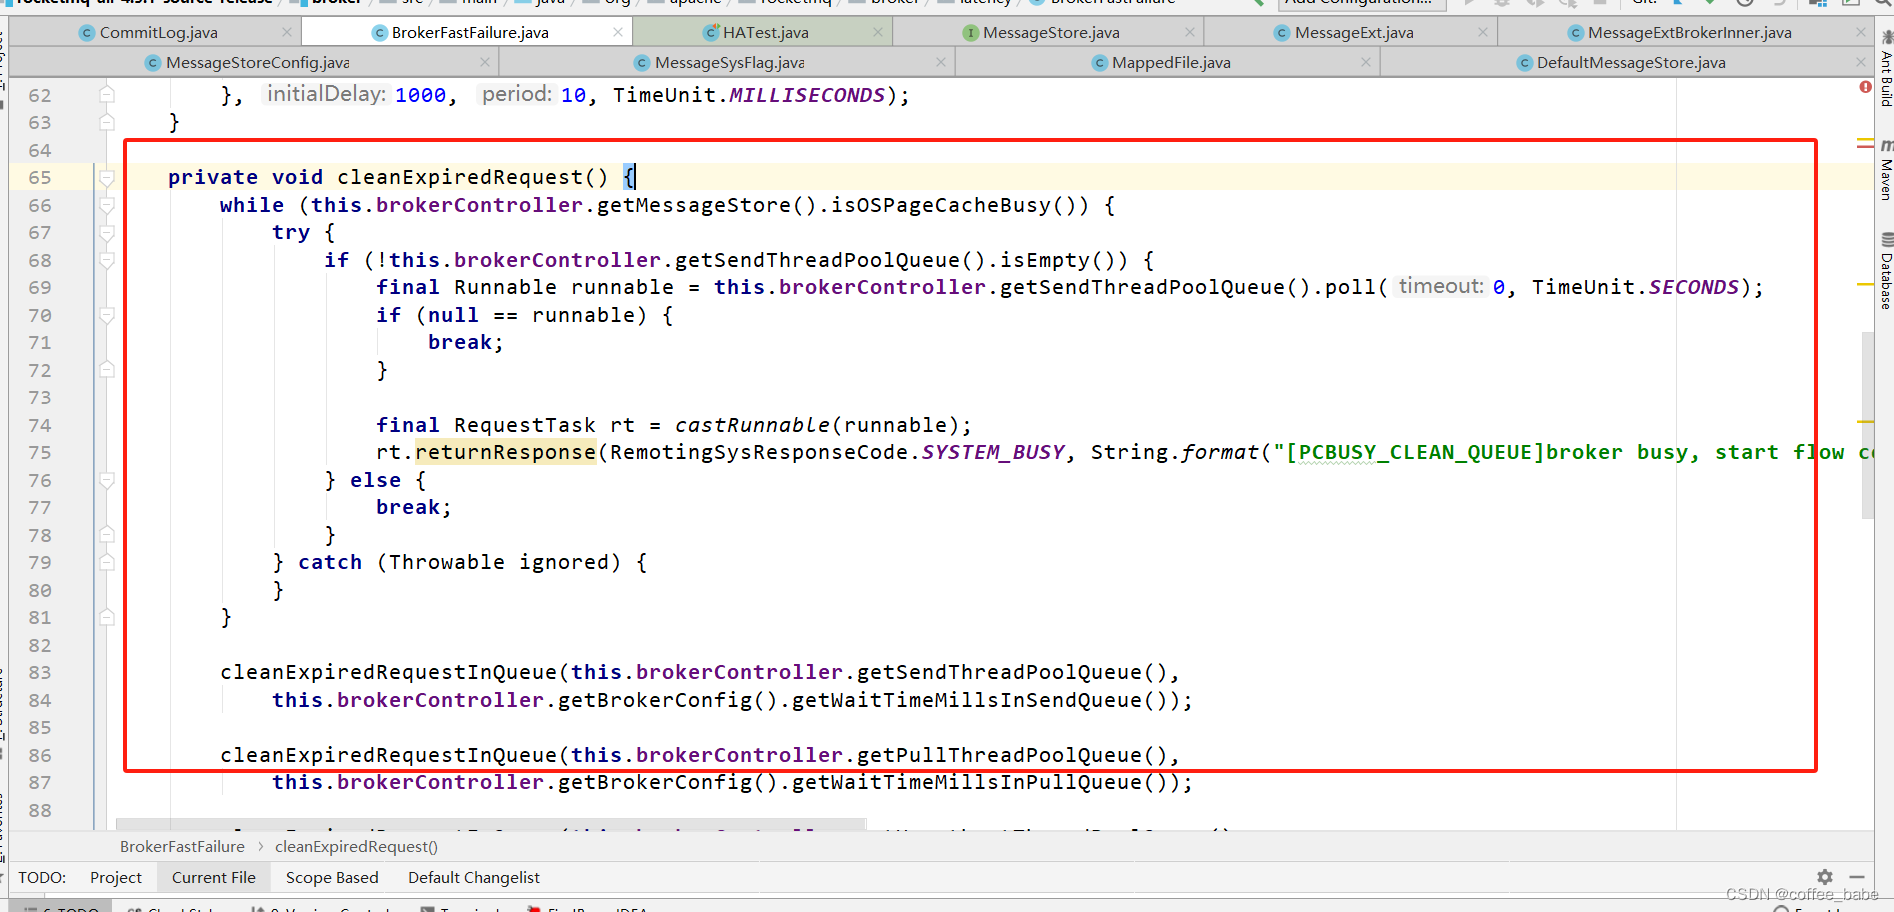Switch to the CommitLog.java editor tab
This screenshot has width=1894, height=912.
[158, 33]
